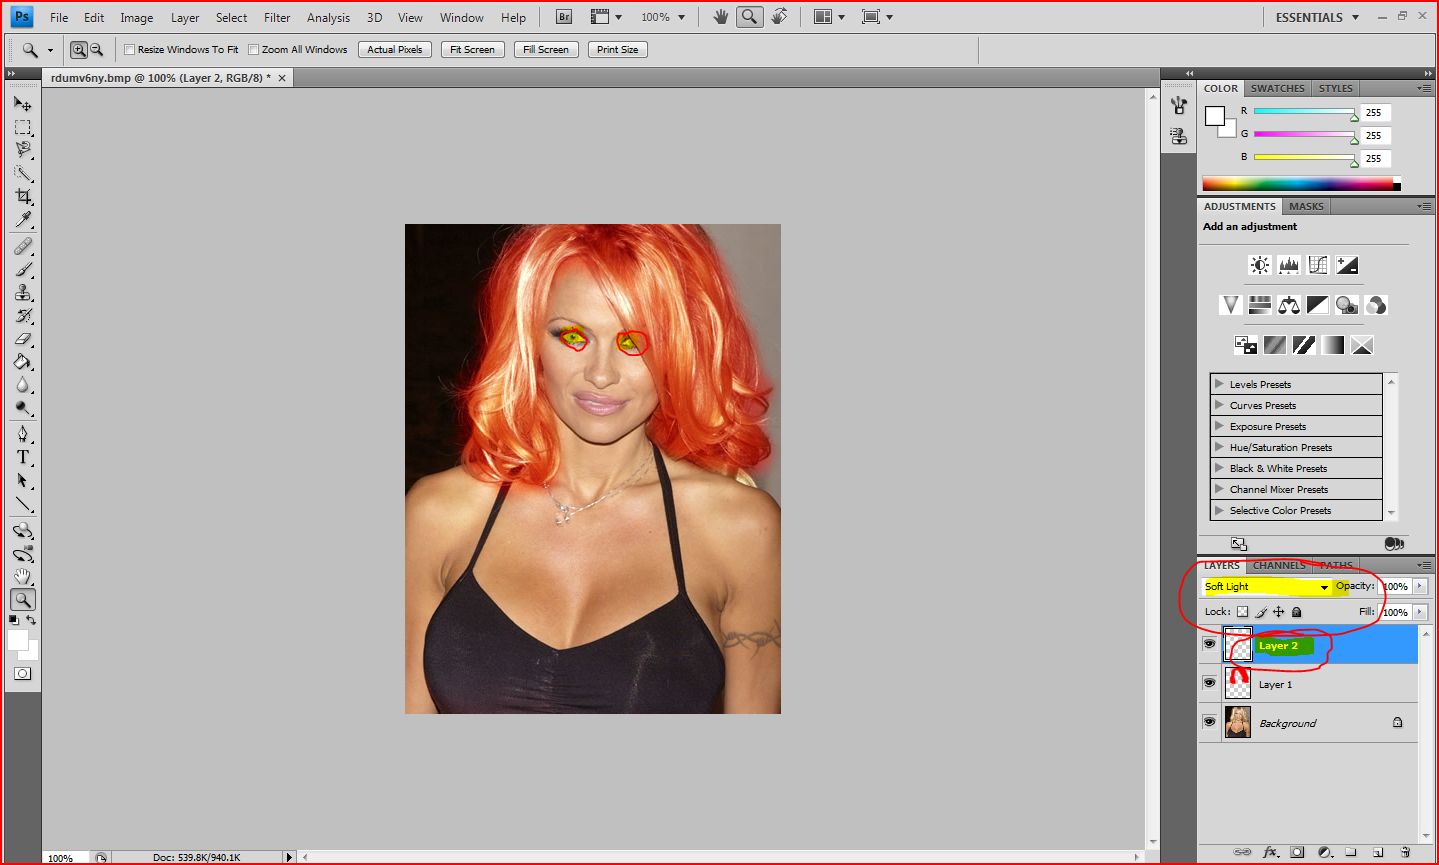Expand Exposure Presets
The height and width of the screenshot is (865, 1439).
pyautogui.click(x=1219, y=426)
